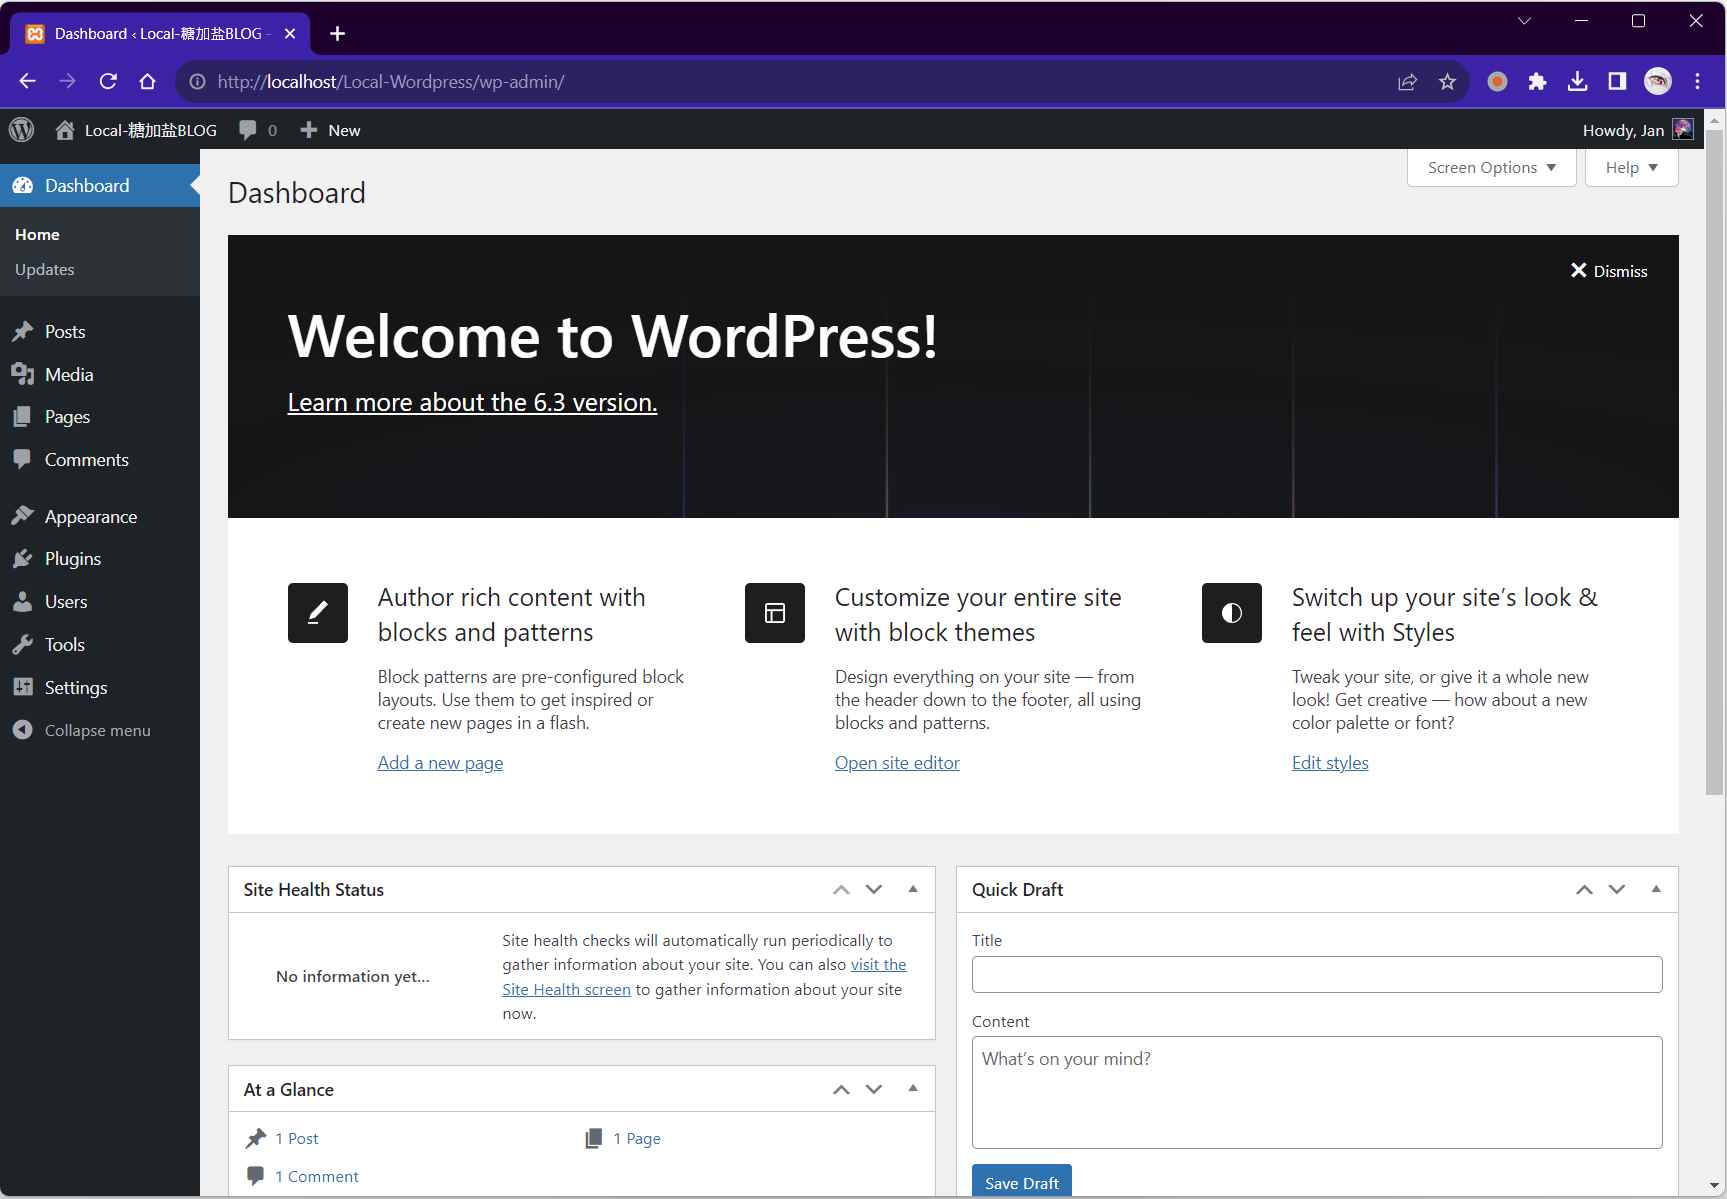Click the browser home icon
Screen dimensions: 1727x1199
click(148, 81)
